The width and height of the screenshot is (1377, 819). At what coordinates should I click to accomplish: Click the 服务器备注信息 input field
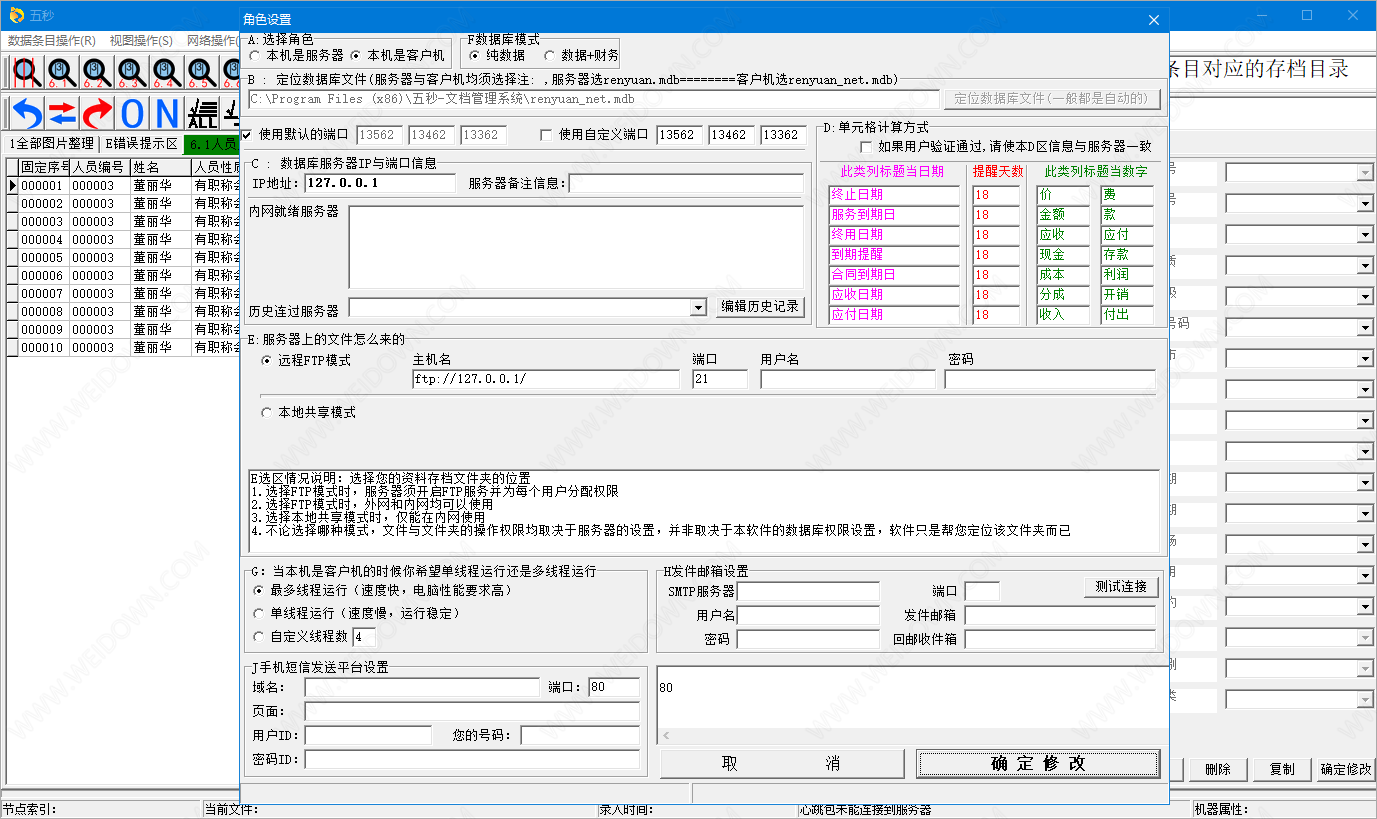coord(686,184)
